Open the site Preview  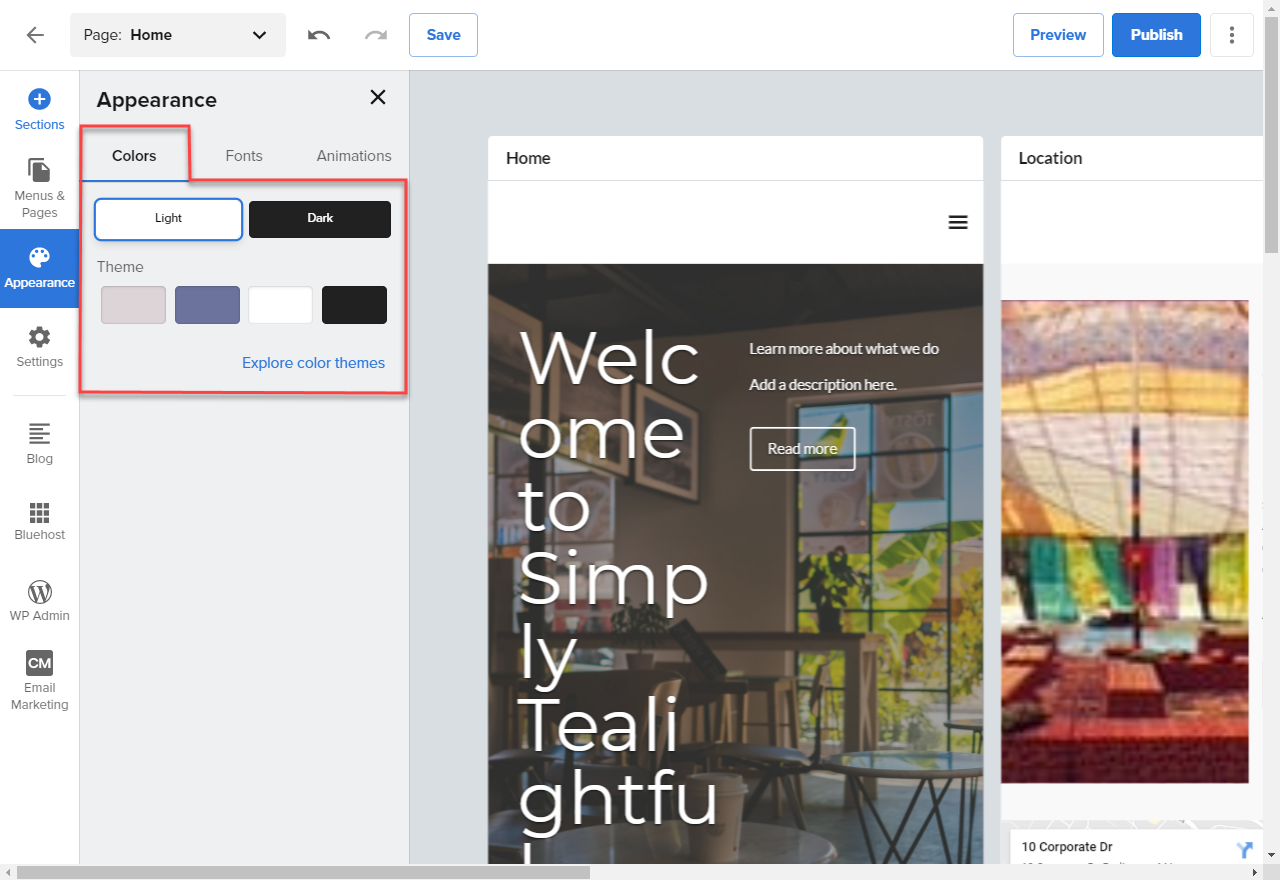[1058, 35]
